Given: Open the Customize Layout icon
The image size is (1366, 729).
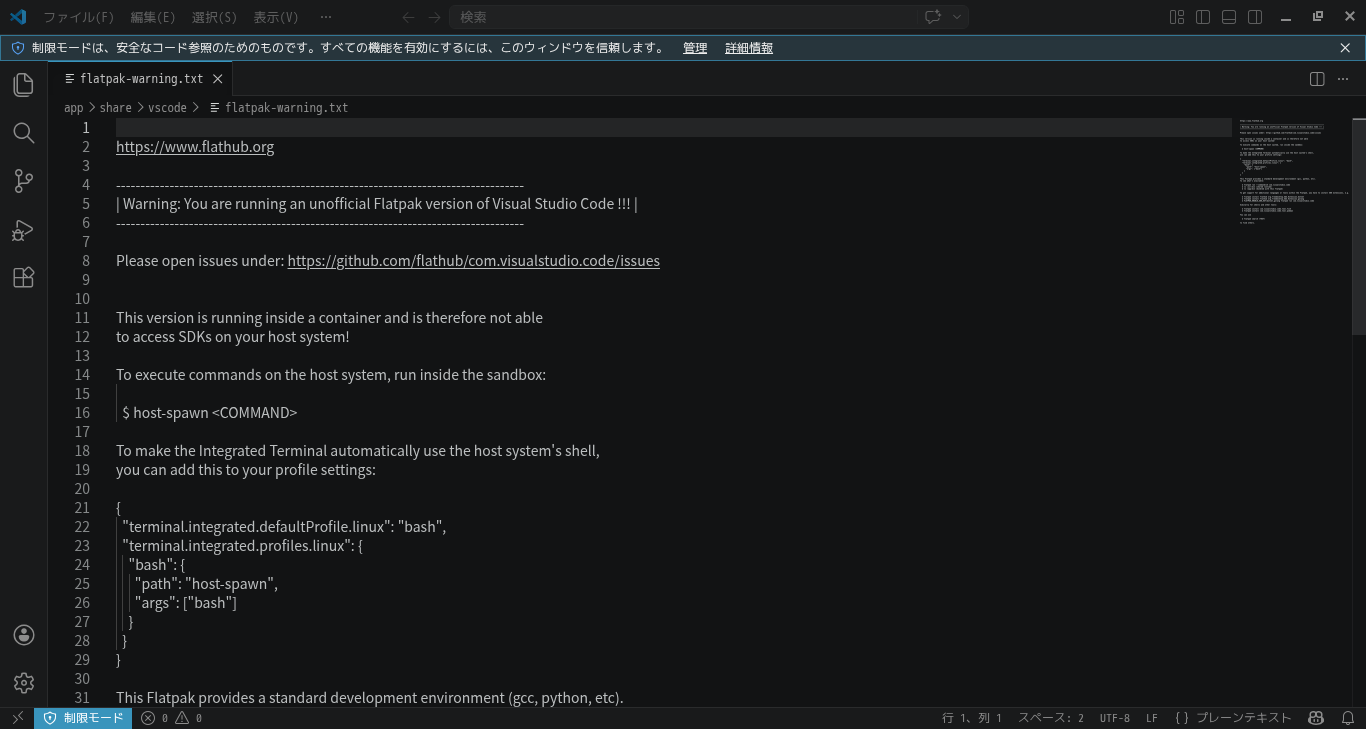Looking at the screenshot, I should 1177,17.
